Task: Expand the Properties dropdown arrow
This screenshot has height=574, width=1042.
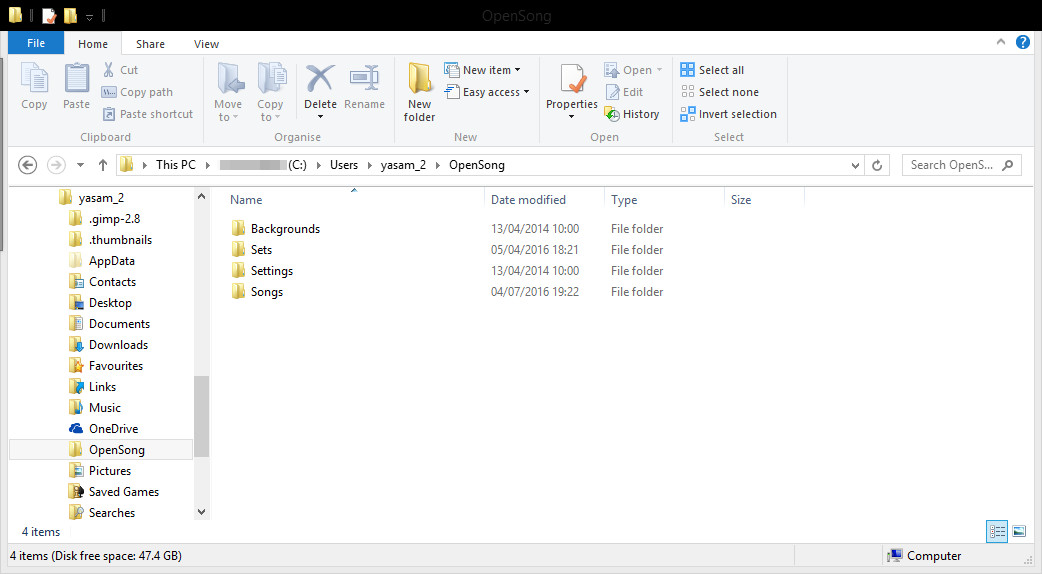Action: [572, 117]
